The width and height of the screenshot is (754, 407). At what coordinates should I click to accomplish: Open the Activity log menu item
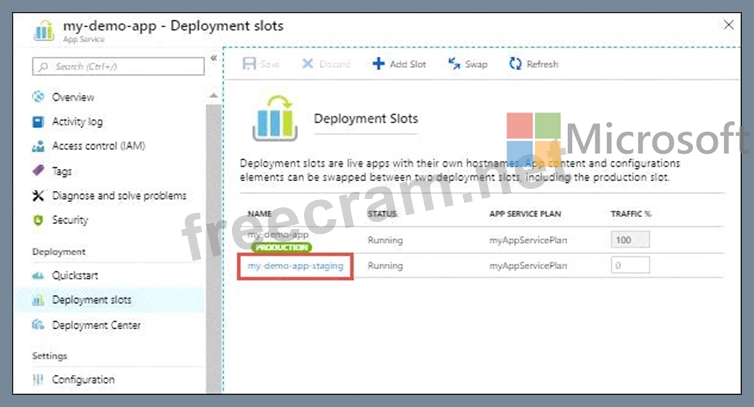point(77,122)
